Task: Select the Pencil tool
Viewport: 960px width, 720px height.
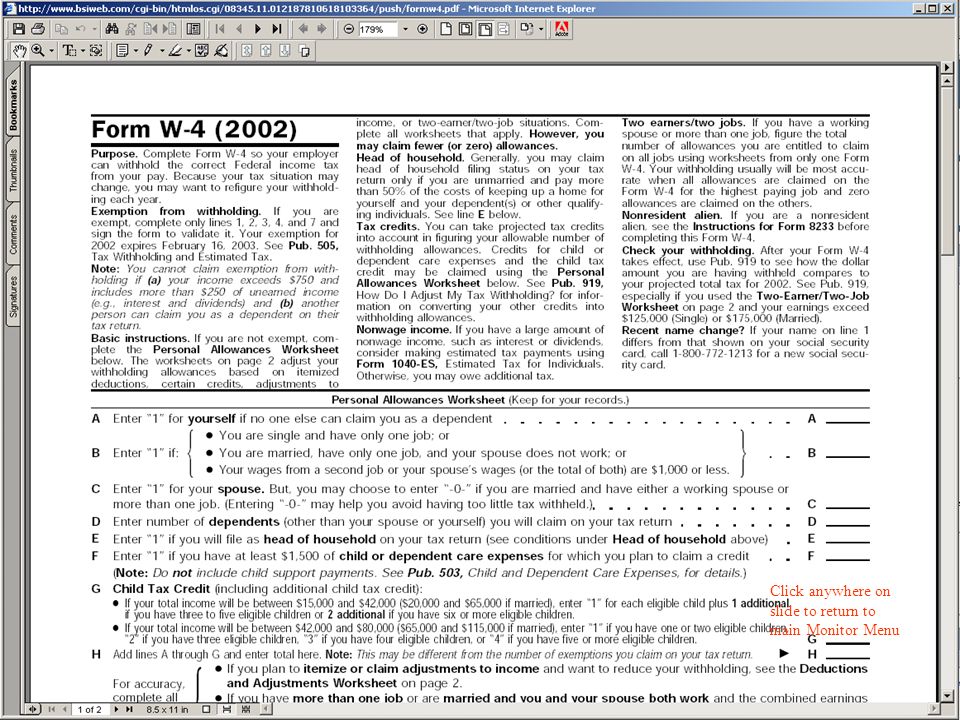Action: pos(149,51)
